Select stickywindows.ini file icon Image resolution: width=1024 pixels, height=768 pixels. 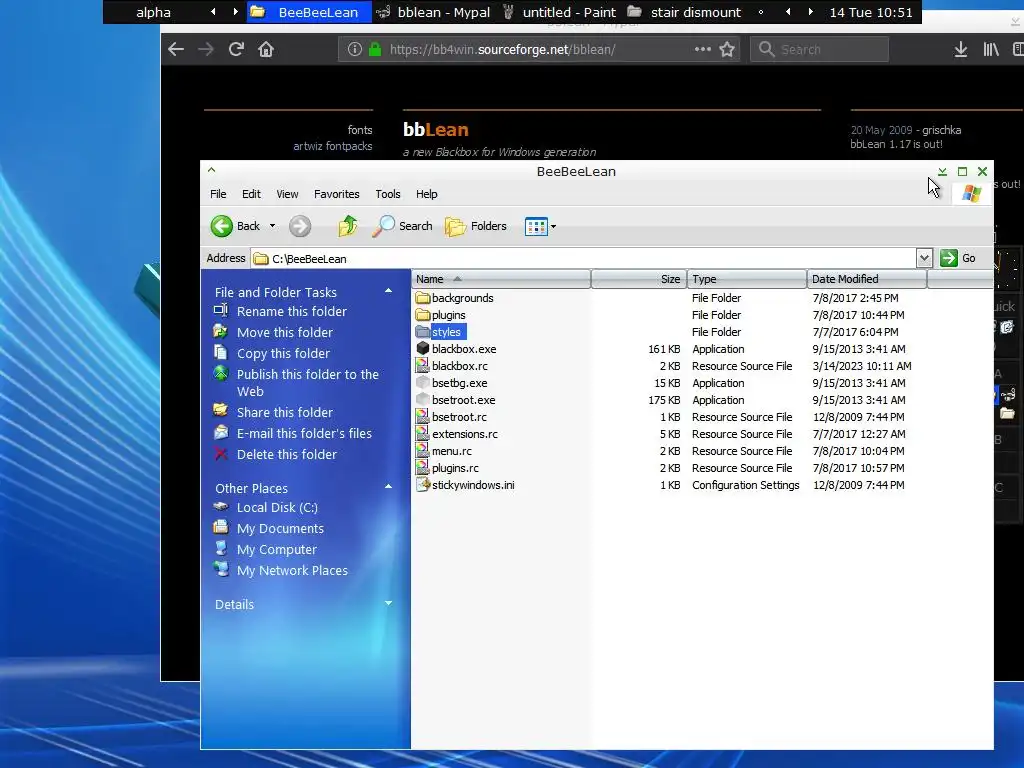tap(423, 485)
